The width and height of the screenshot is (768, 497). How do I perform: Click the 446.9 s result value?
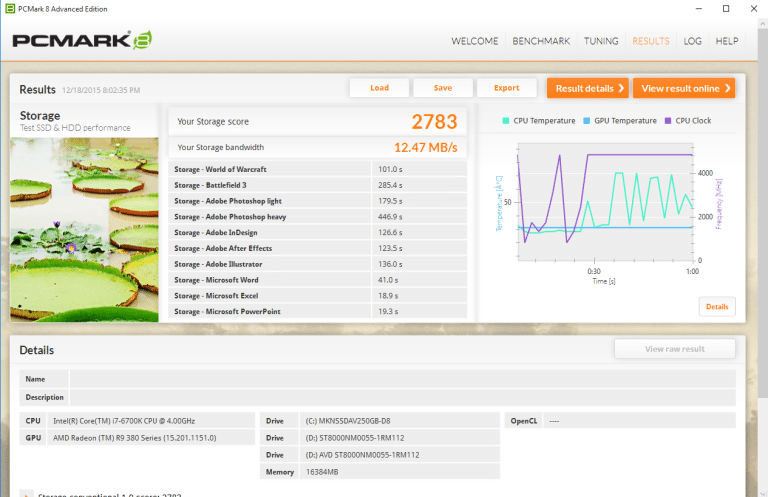(390, 216)
